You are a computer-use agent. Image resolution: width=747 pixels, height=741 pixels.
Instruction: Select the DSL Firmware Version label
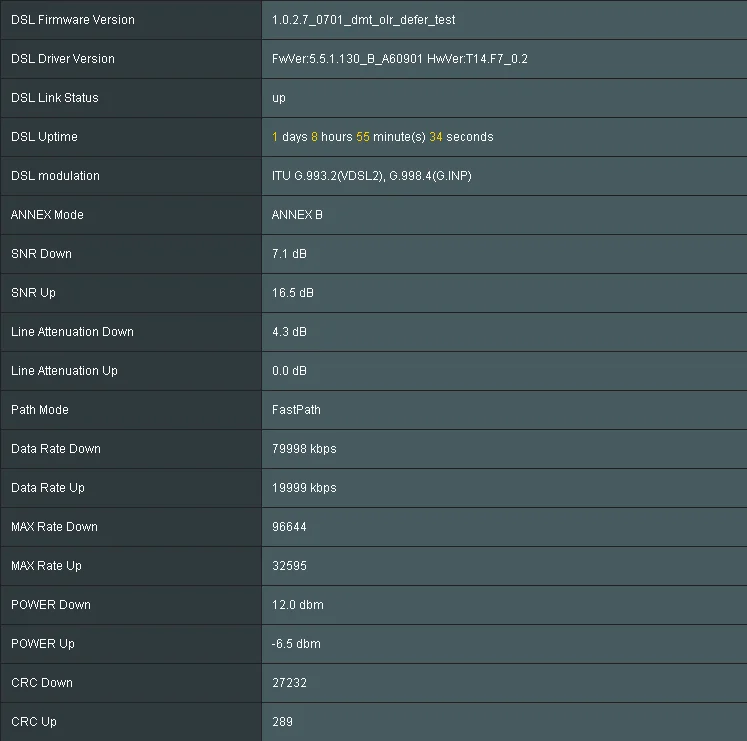point(73,20)
